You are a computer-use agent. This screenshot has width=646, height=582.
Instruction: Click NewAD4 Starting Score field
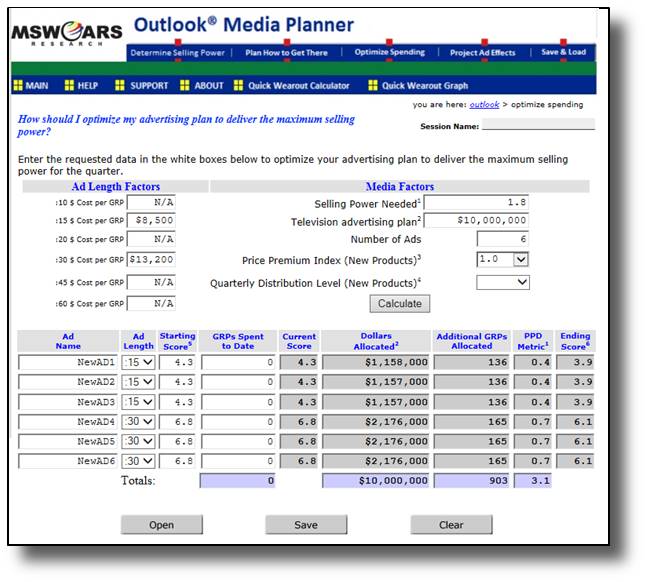point(177,421)
